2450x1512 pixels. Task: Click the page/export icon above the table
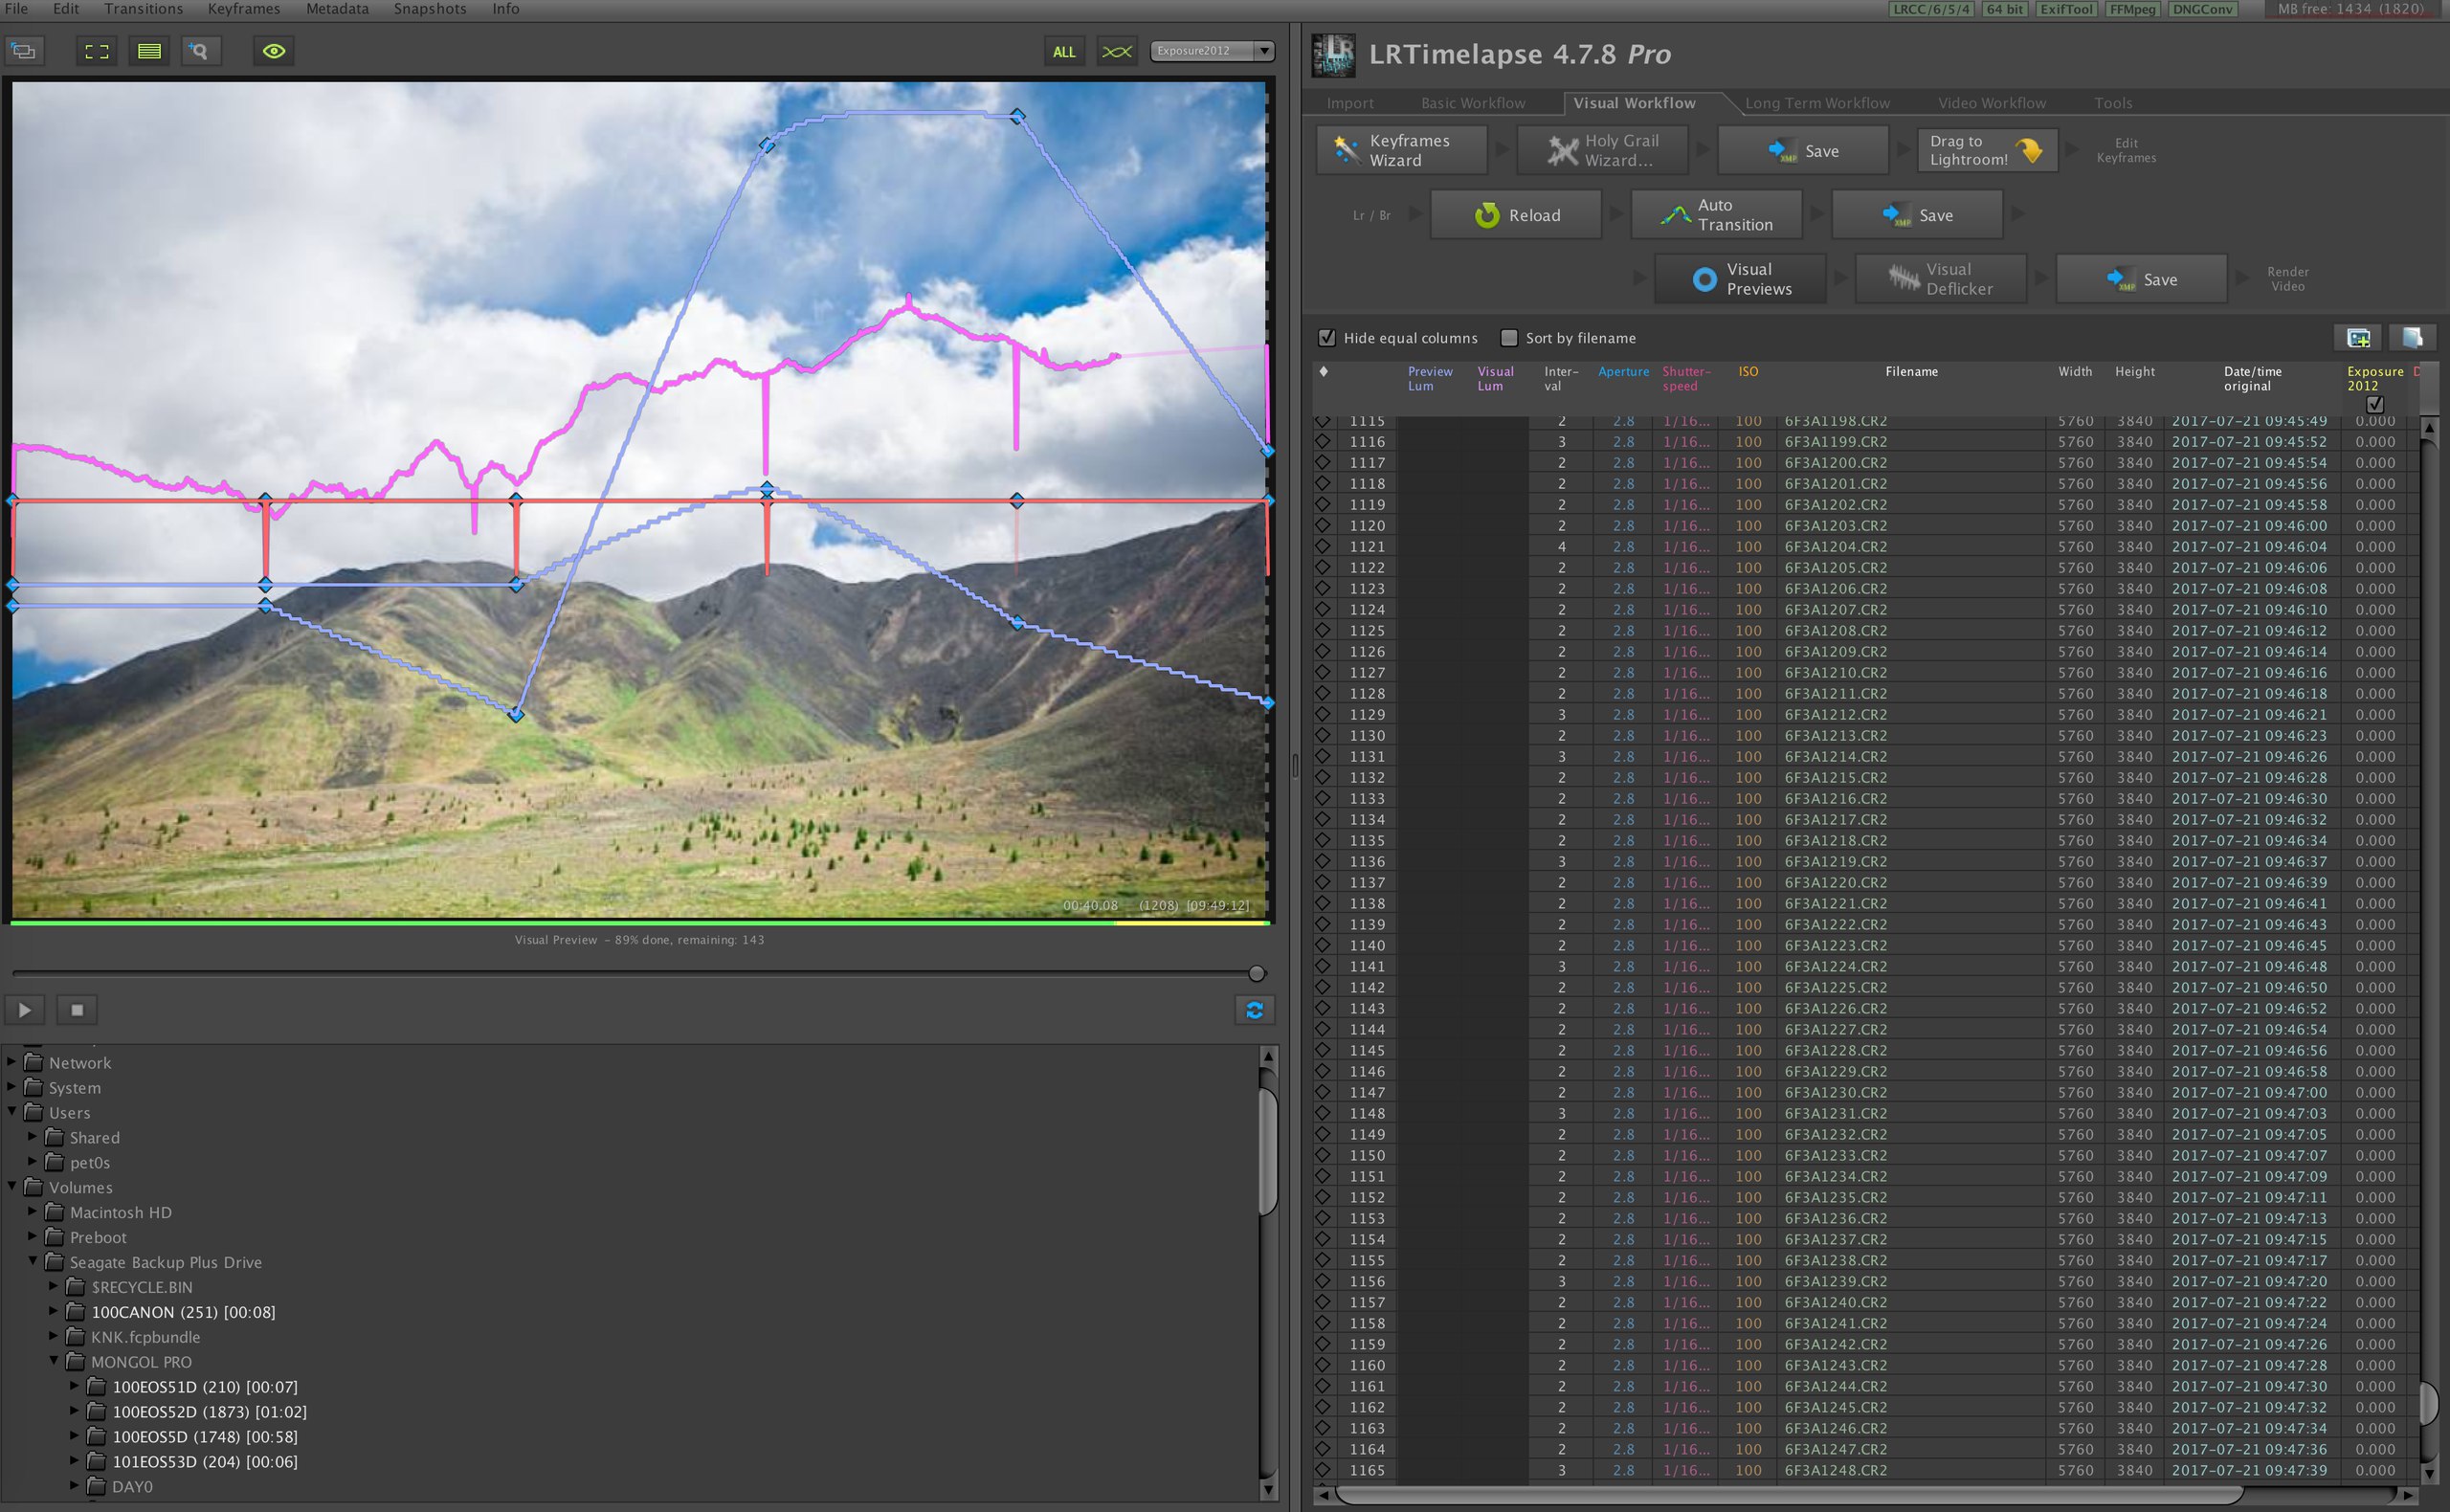[x=2412, y=338]
